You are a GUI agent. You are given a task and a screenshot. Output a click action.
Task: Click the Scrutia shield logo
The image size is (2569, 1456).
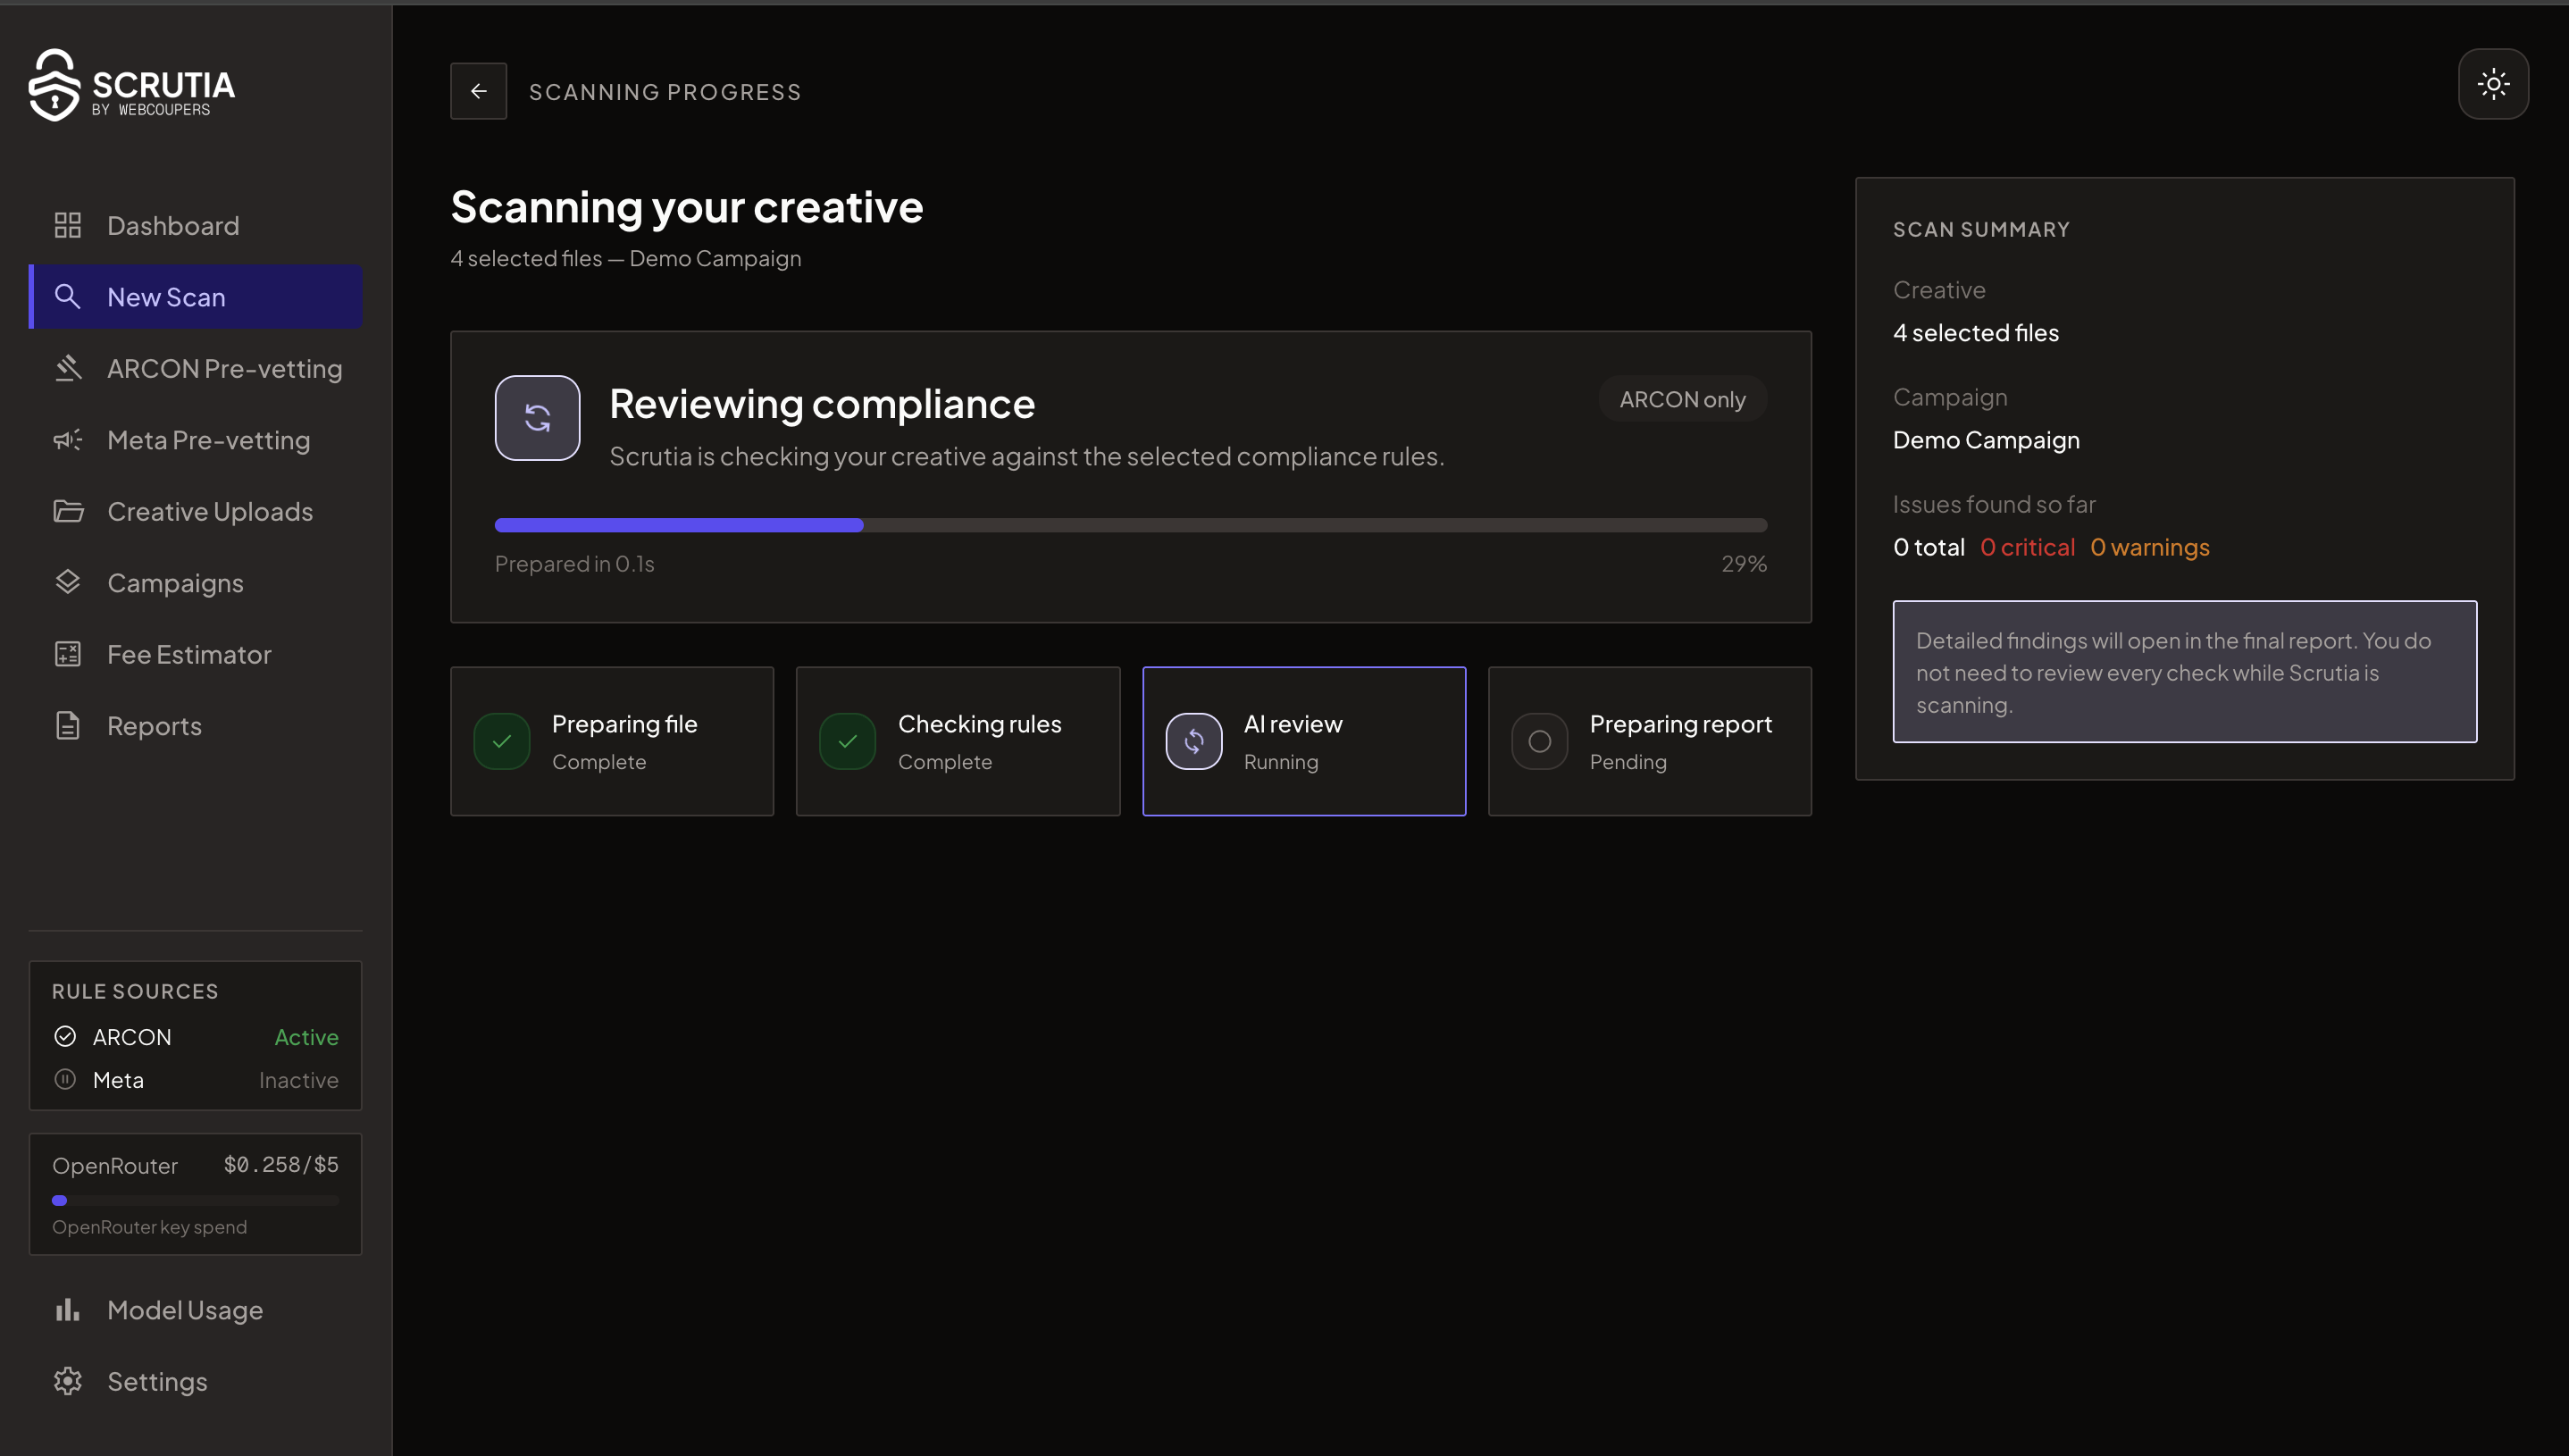[54, 85]
